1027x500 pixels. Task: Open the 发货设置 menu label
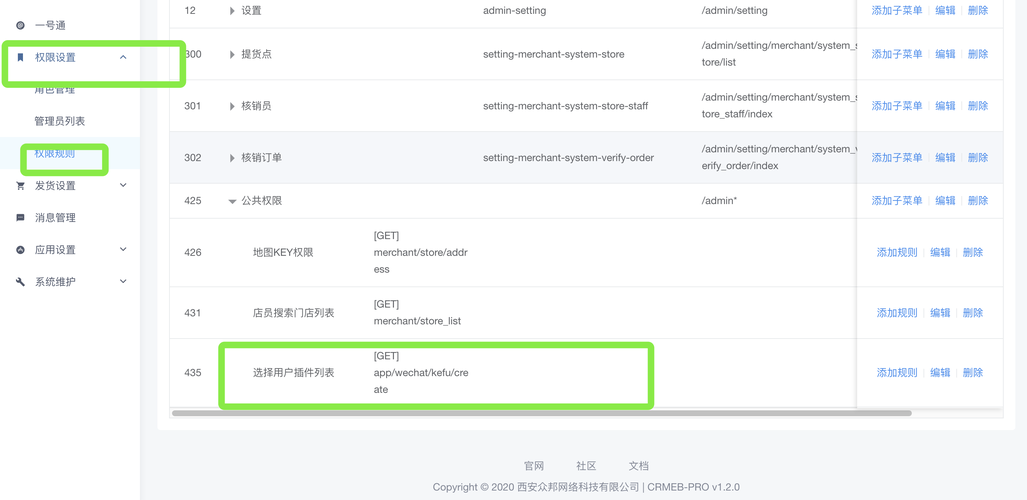tap(55, 185)
